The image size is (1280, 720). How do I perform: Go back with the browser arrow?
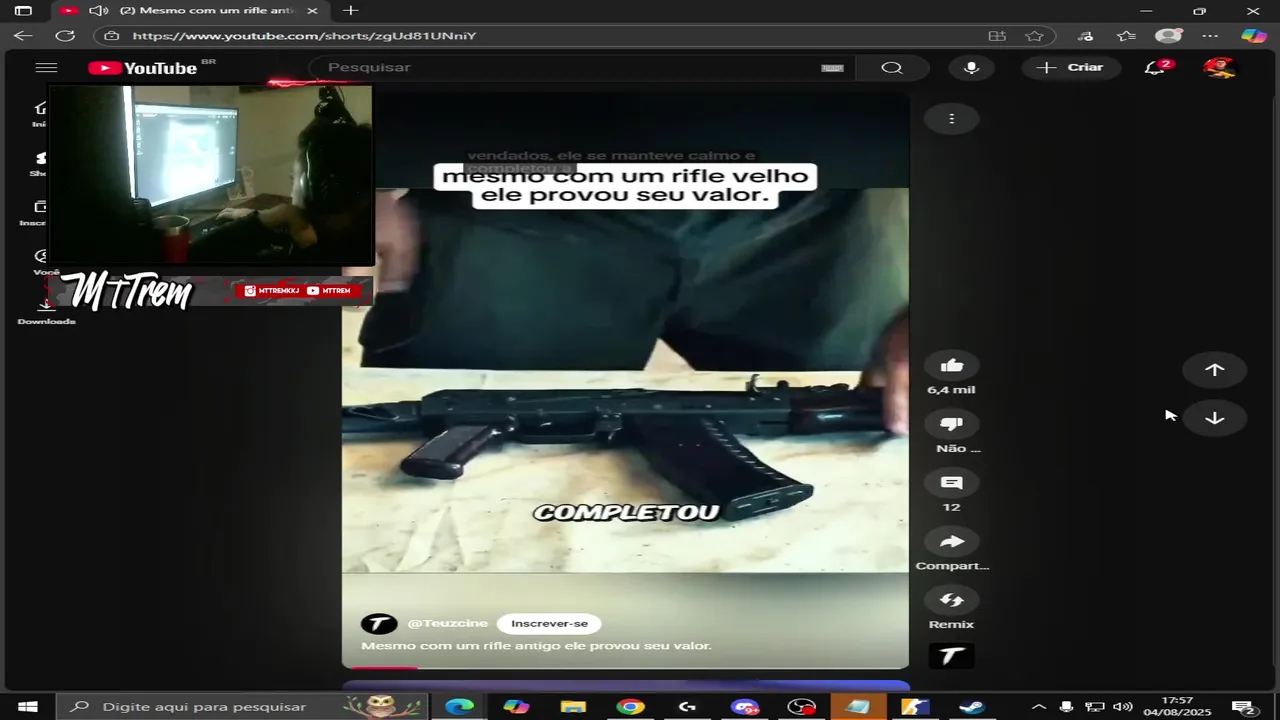[x=23, y=36]
